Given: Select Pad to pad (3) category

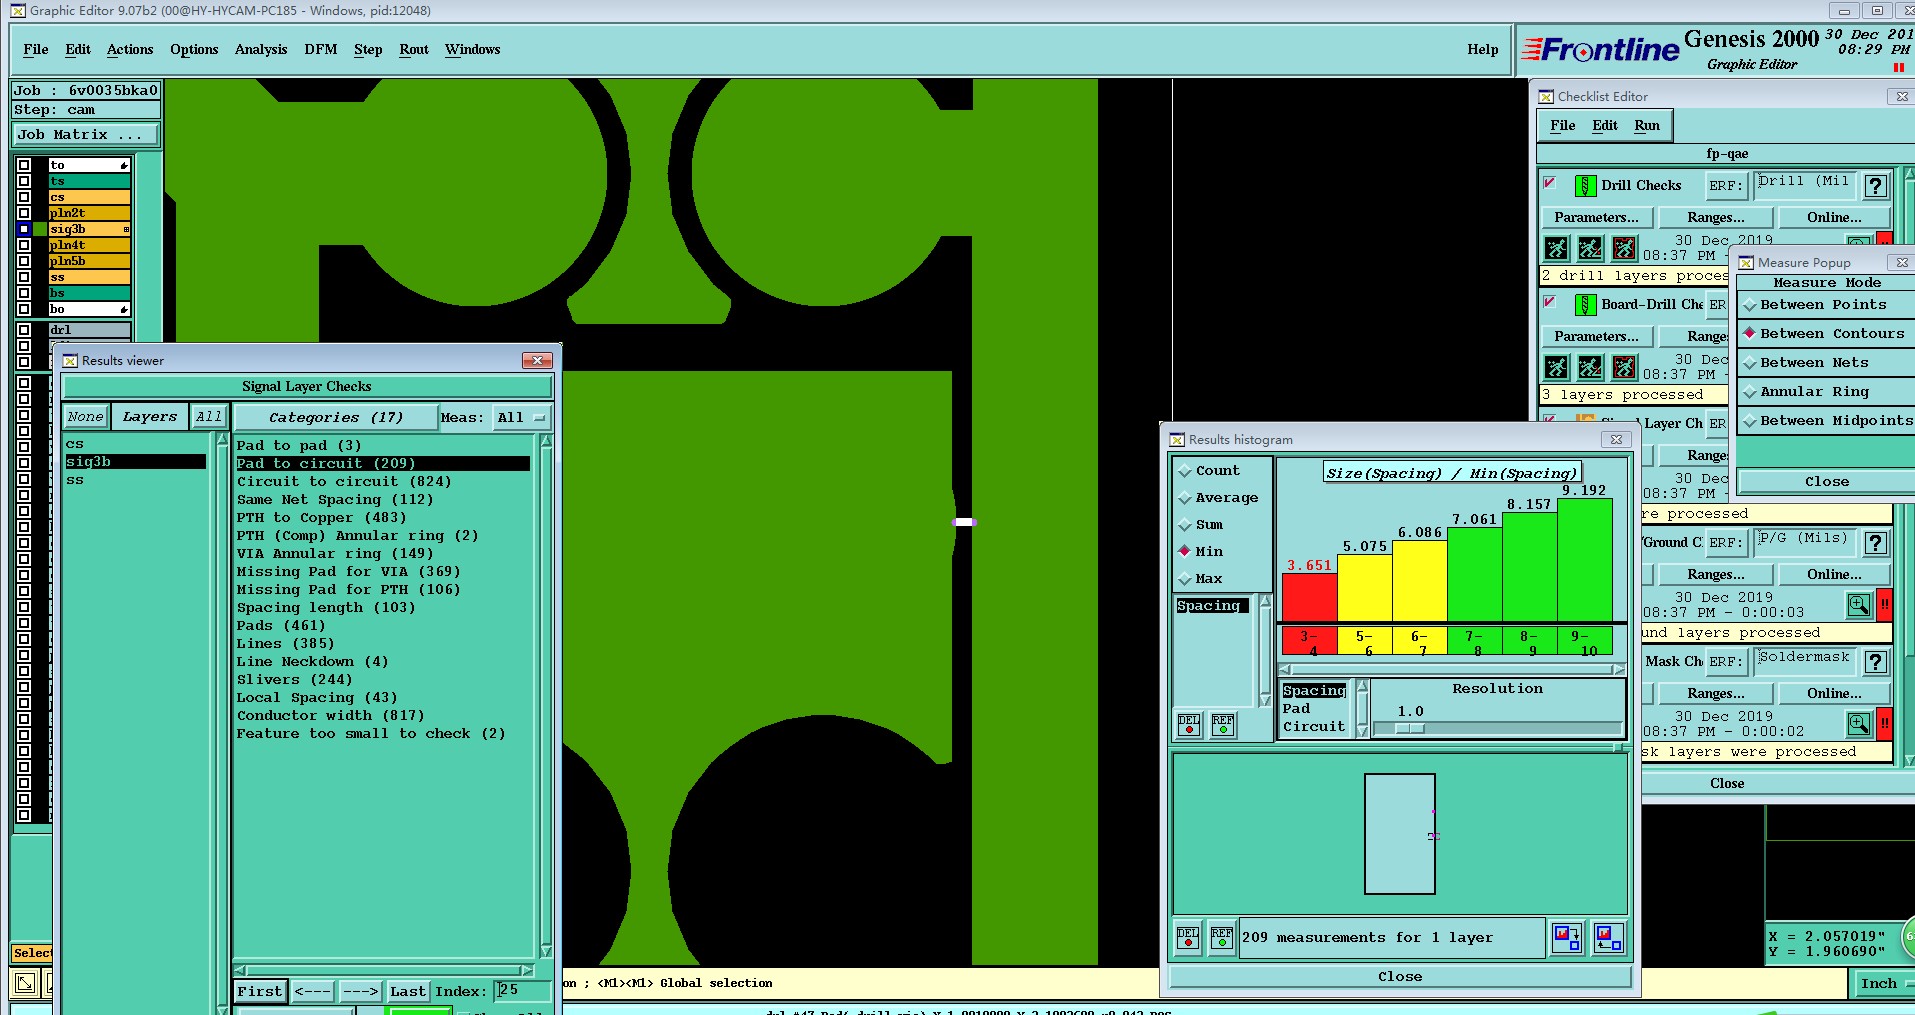Looking at the screenshot, I should pyautogui.click(x=383, y=446).
